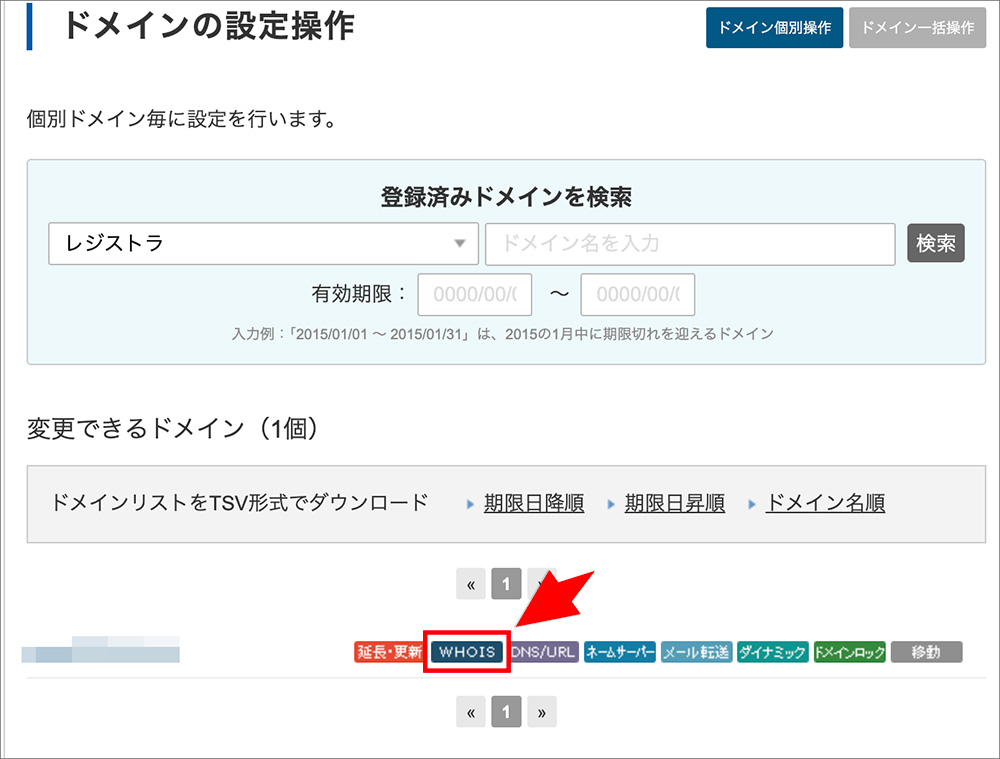This screenshot has height=759, width=1000.
Task: Open the WHOIS settings for the domain
Action: point(466,651)
